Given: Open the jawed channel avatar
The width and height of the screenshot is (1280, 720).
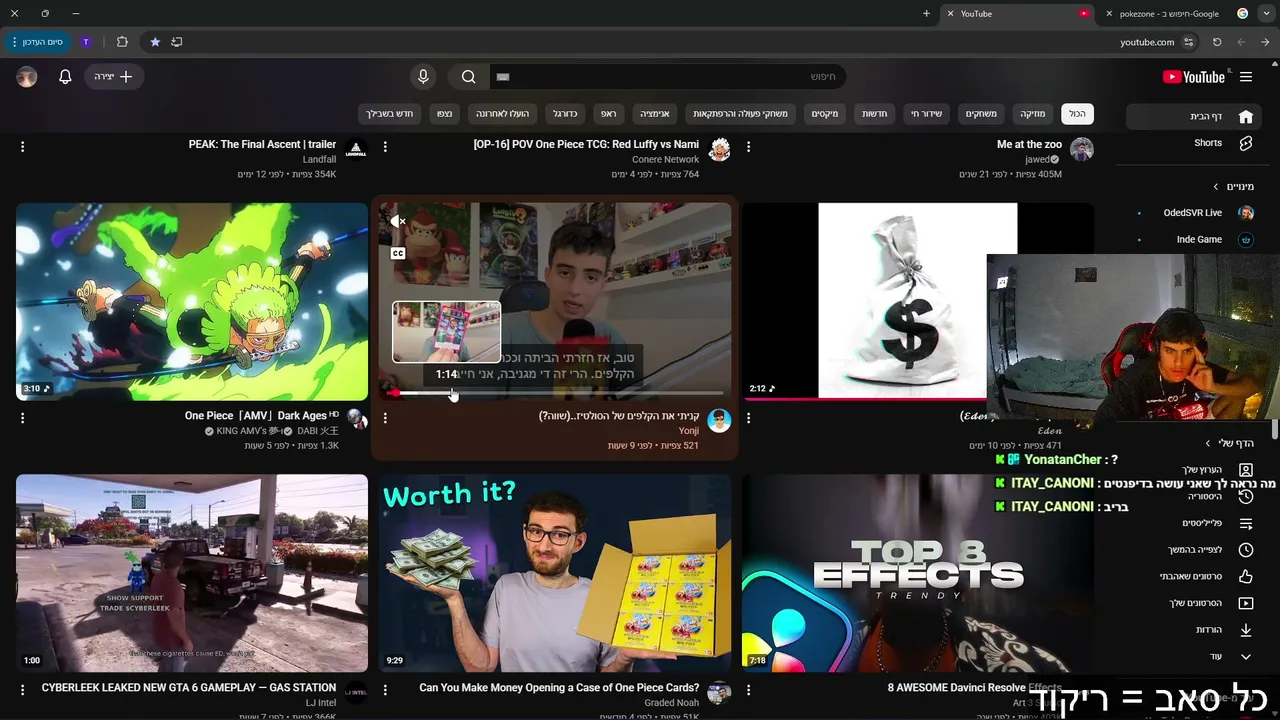Looking at the screenshot, I should [x=1082, y=150].
